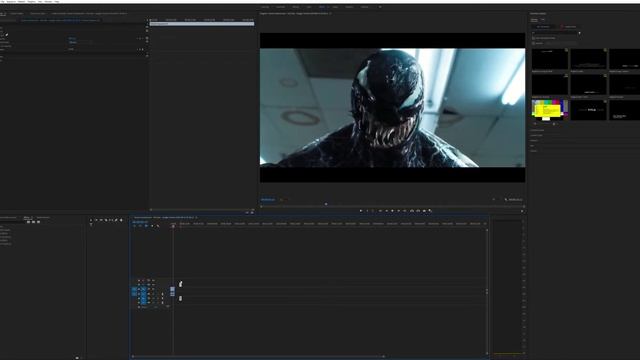Select the Track Select Forward tool

point(96,220)
